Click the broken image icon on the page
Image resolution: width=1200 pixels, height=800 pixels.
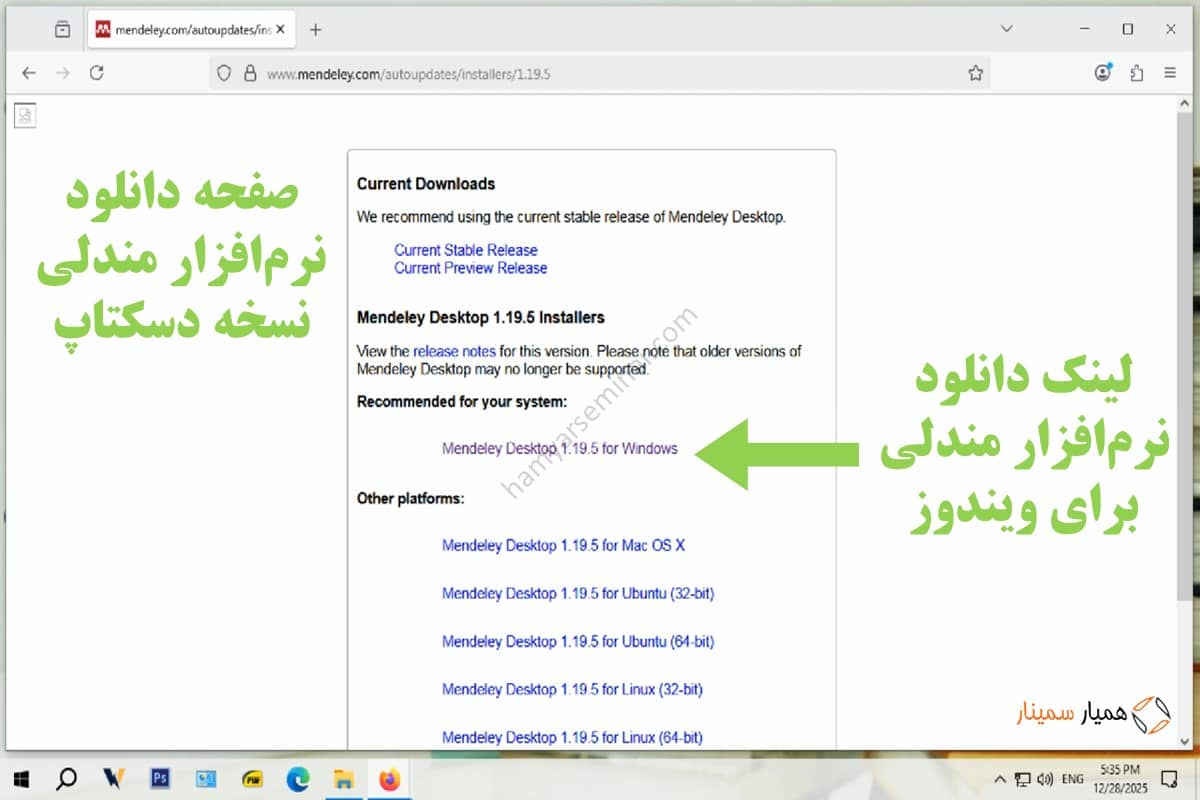pos(25,116)
